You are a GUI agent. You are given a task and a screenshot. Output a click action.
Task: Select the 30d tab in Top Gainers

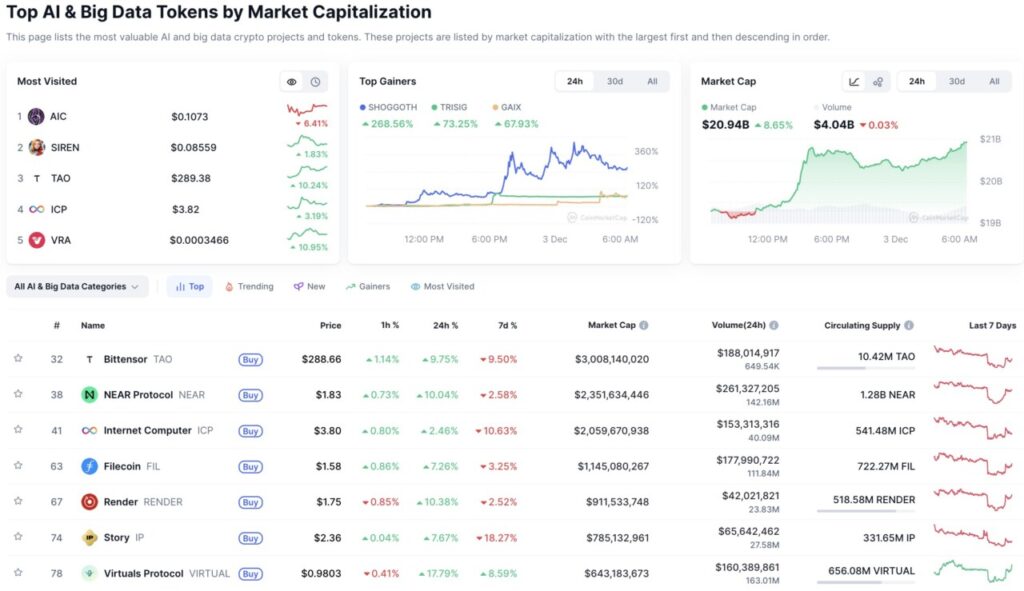coord(614,82)
